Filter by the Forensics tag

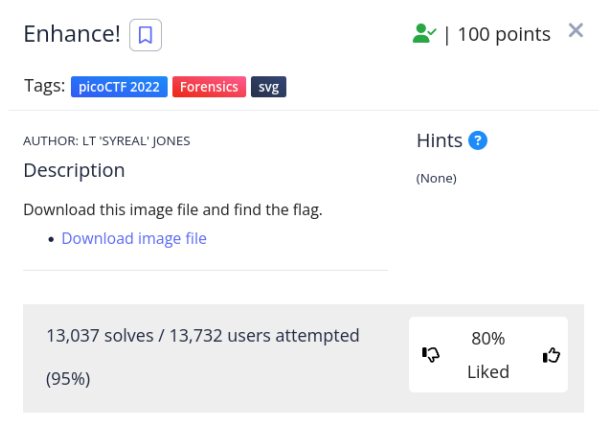pos(209,87)
